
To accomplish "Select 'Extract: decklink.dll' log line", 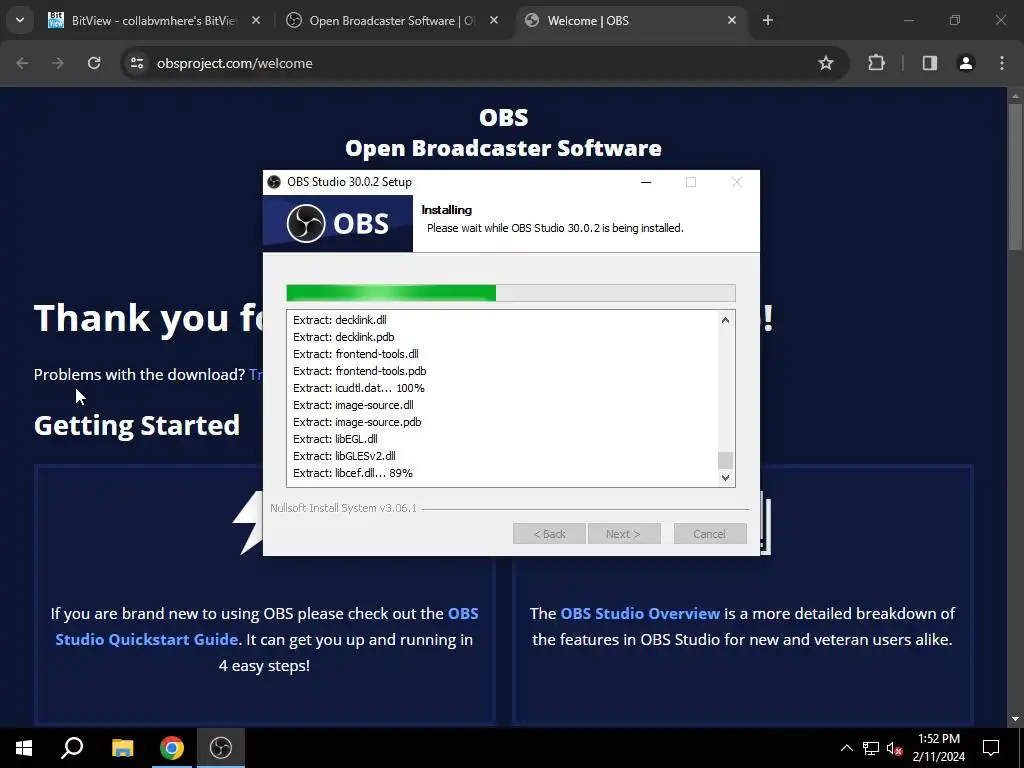I will click(340, 320).
